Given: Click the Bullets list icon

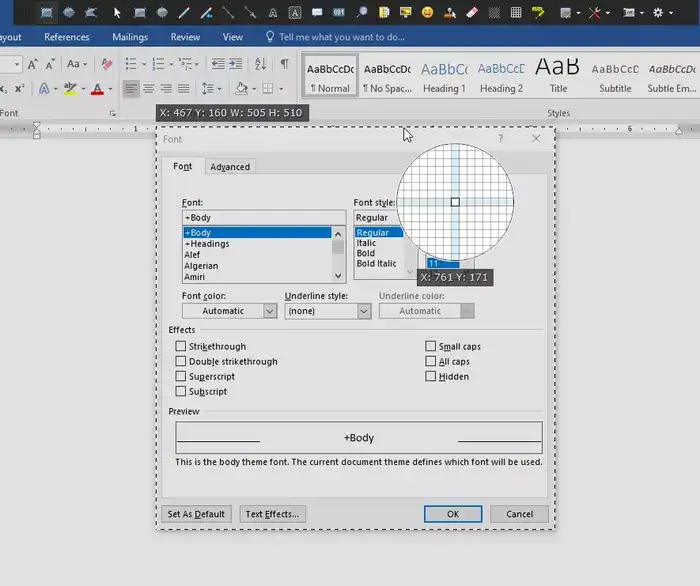Looking at the screenshot, I should (131, 64).
